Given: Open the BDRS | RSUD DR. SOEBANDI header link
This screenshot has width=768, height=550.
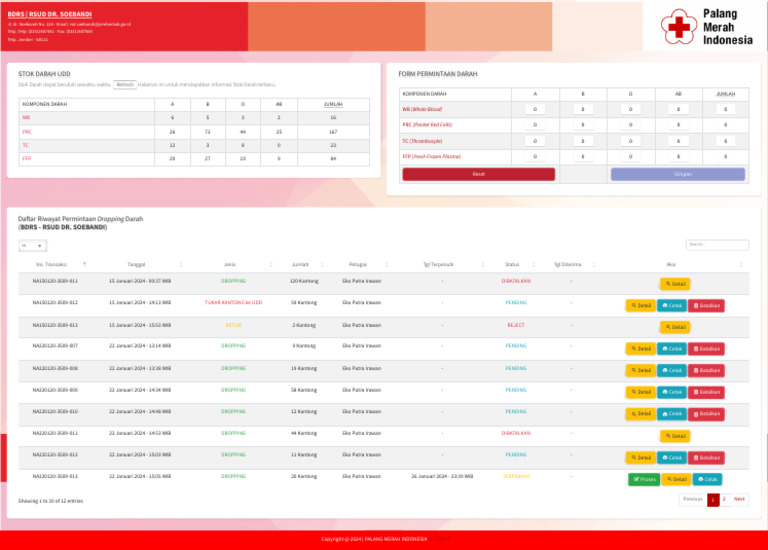Looking at the screenshot, I should (x=49, y=14).
